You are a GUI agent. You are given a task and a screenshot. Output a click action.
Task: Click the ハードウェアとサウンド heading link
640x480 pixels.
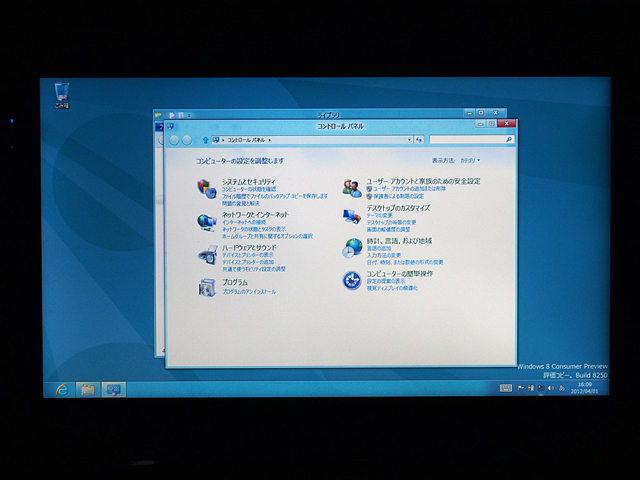pos(249,247)
